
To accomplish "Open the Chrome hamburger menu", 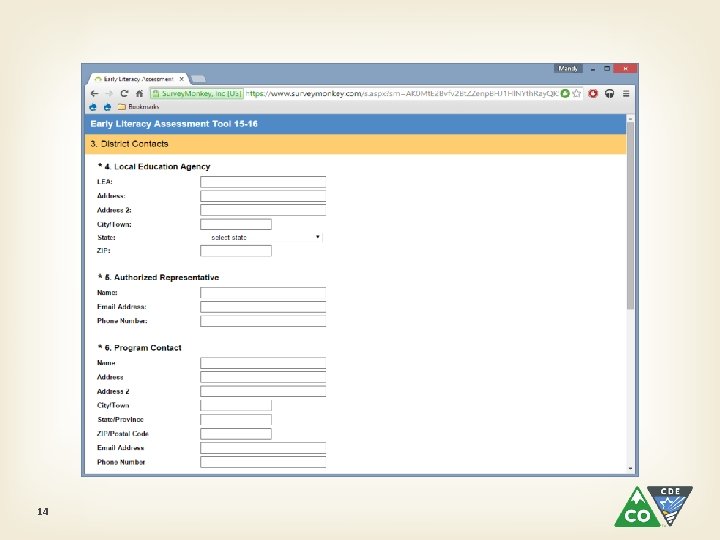I will [626, 94].
